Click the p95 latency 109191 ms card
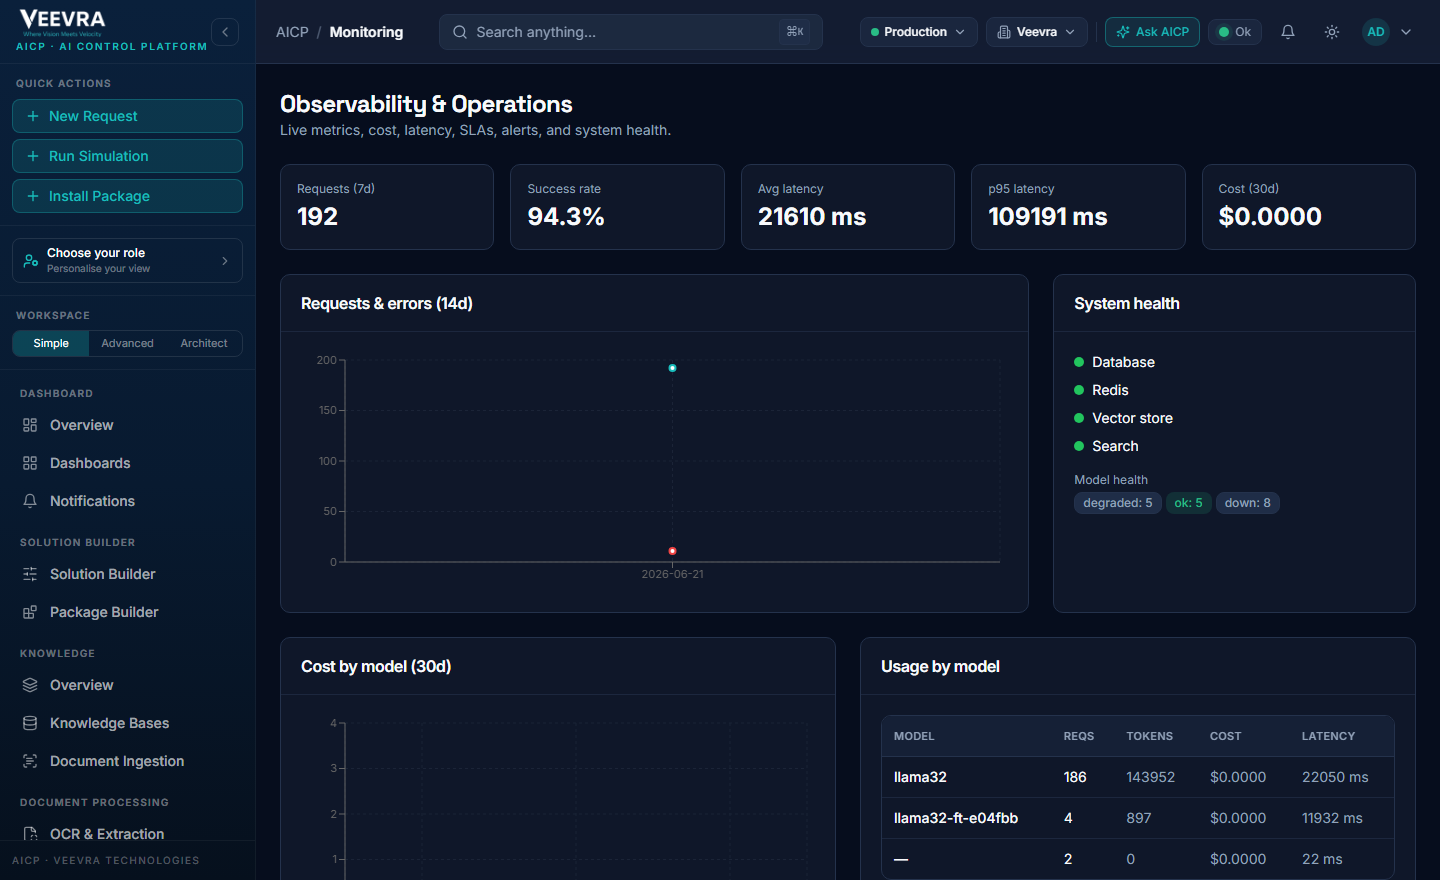 click(x=1078, y=207)
